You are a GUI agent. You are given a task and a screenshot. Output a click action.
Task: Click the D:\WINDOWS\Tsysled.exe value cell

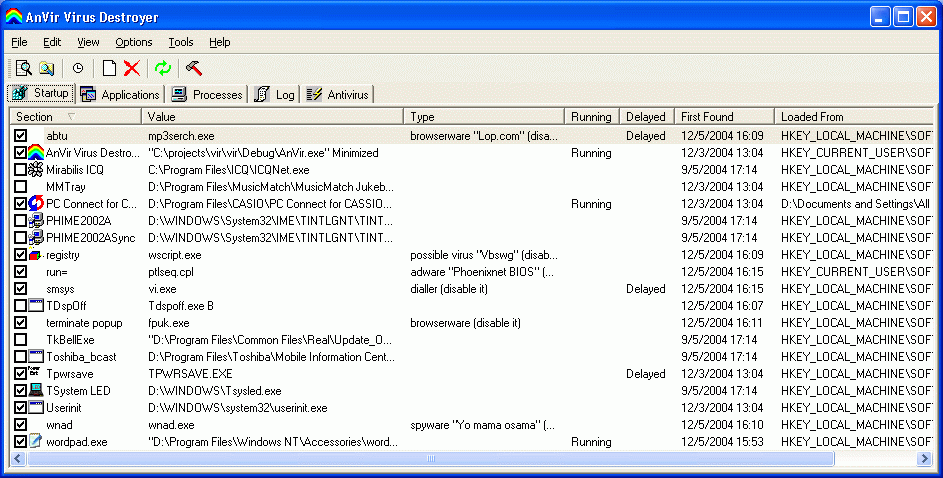point(215,390)
